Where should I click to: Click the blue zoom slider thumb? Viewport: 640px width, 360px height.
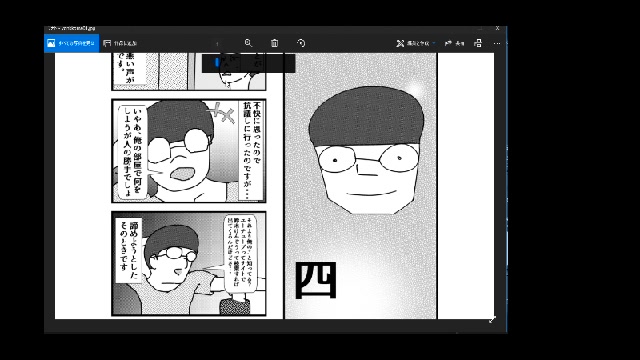[x=217, y=62]
